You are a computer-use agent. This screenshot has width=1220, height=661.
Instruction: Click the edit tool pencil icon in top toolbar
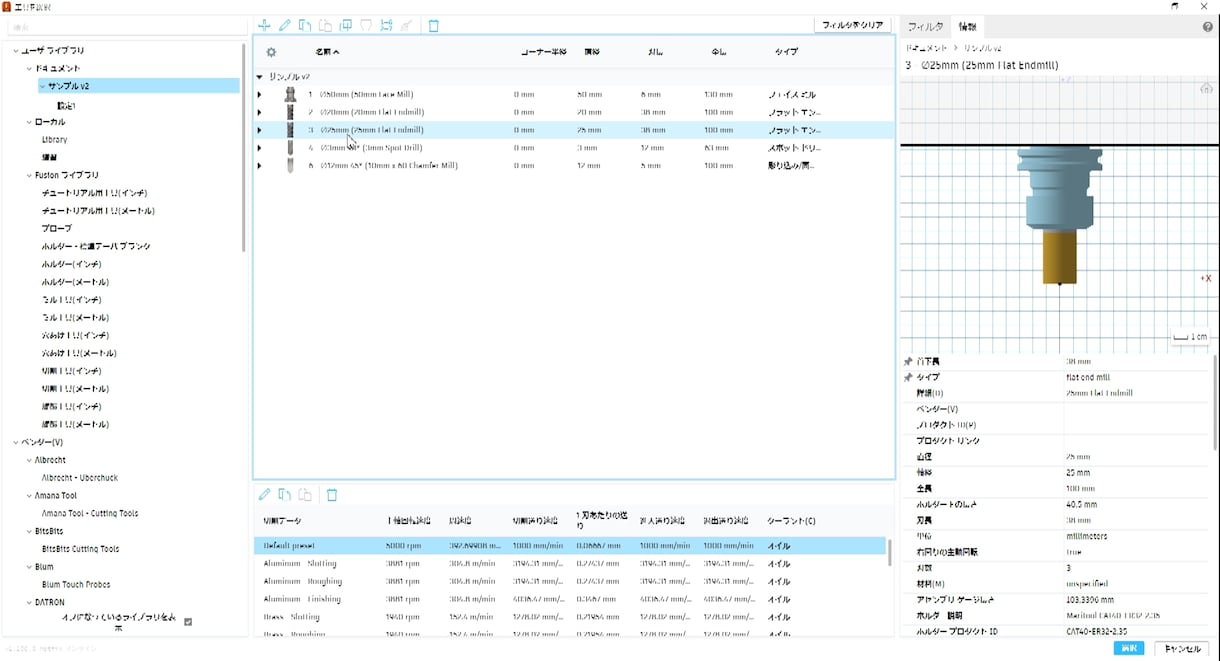coord(285,25)
